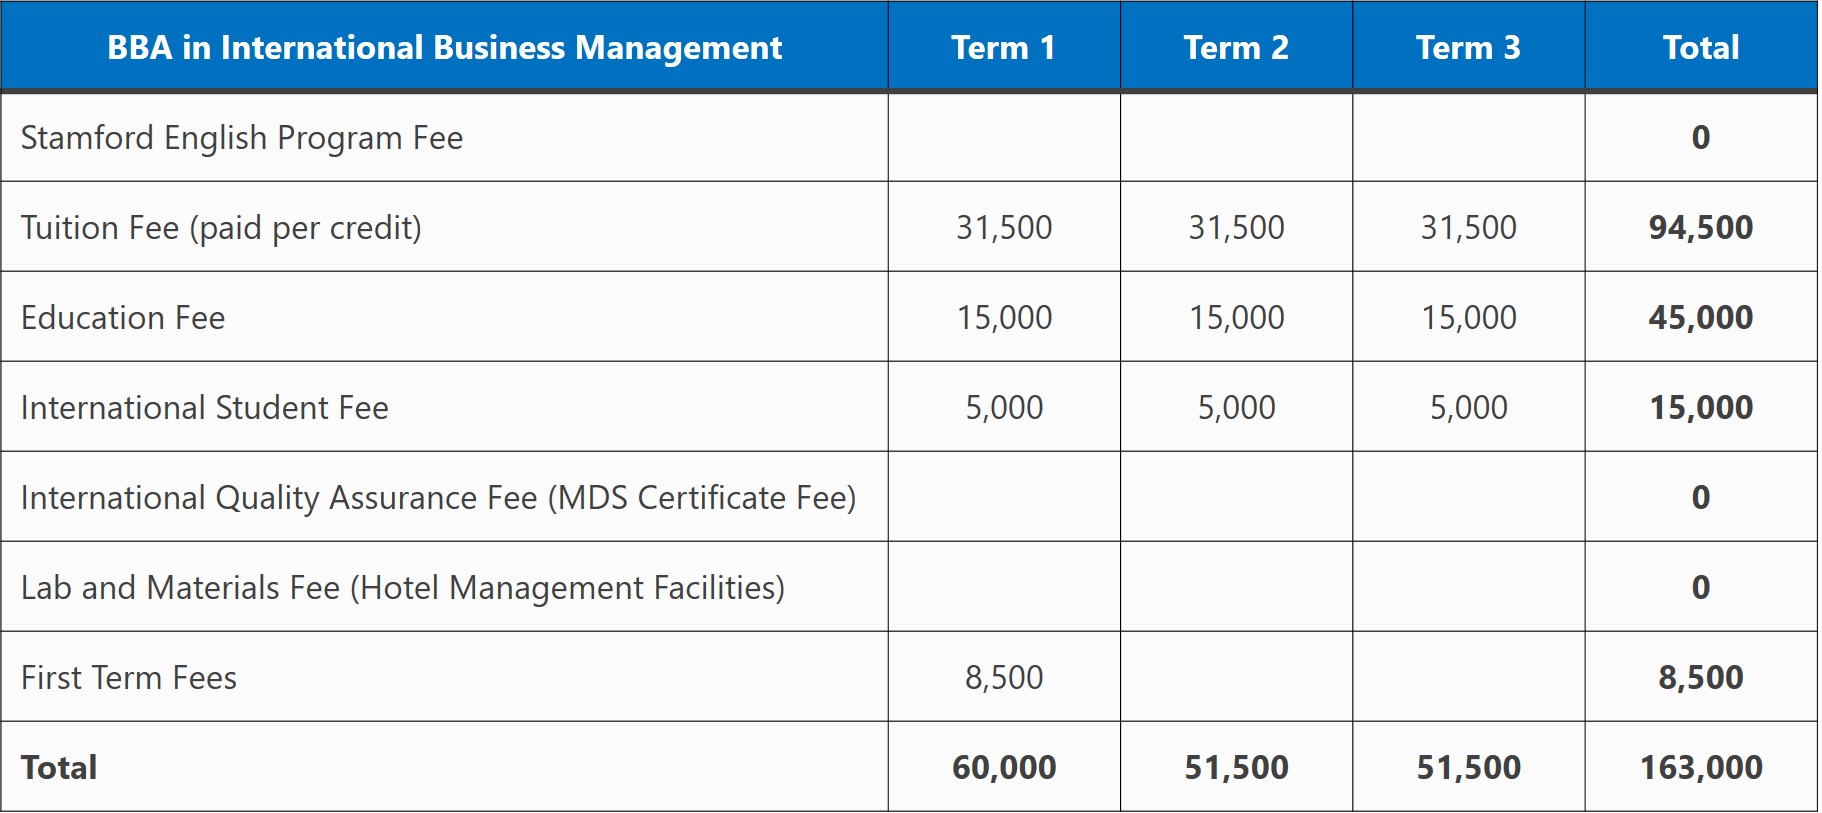Click the 60,000 Term 1 total

(x=1004, y=767)
